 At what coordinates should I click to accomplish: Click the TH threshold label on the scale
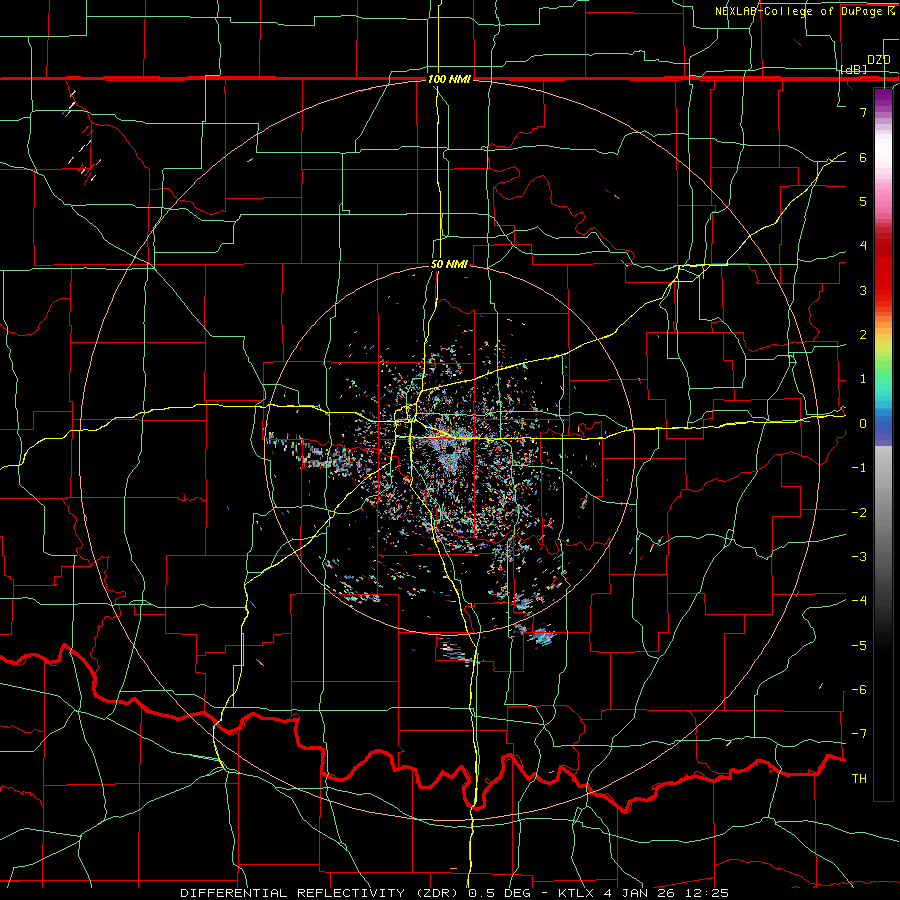click(x=859, y=779)
